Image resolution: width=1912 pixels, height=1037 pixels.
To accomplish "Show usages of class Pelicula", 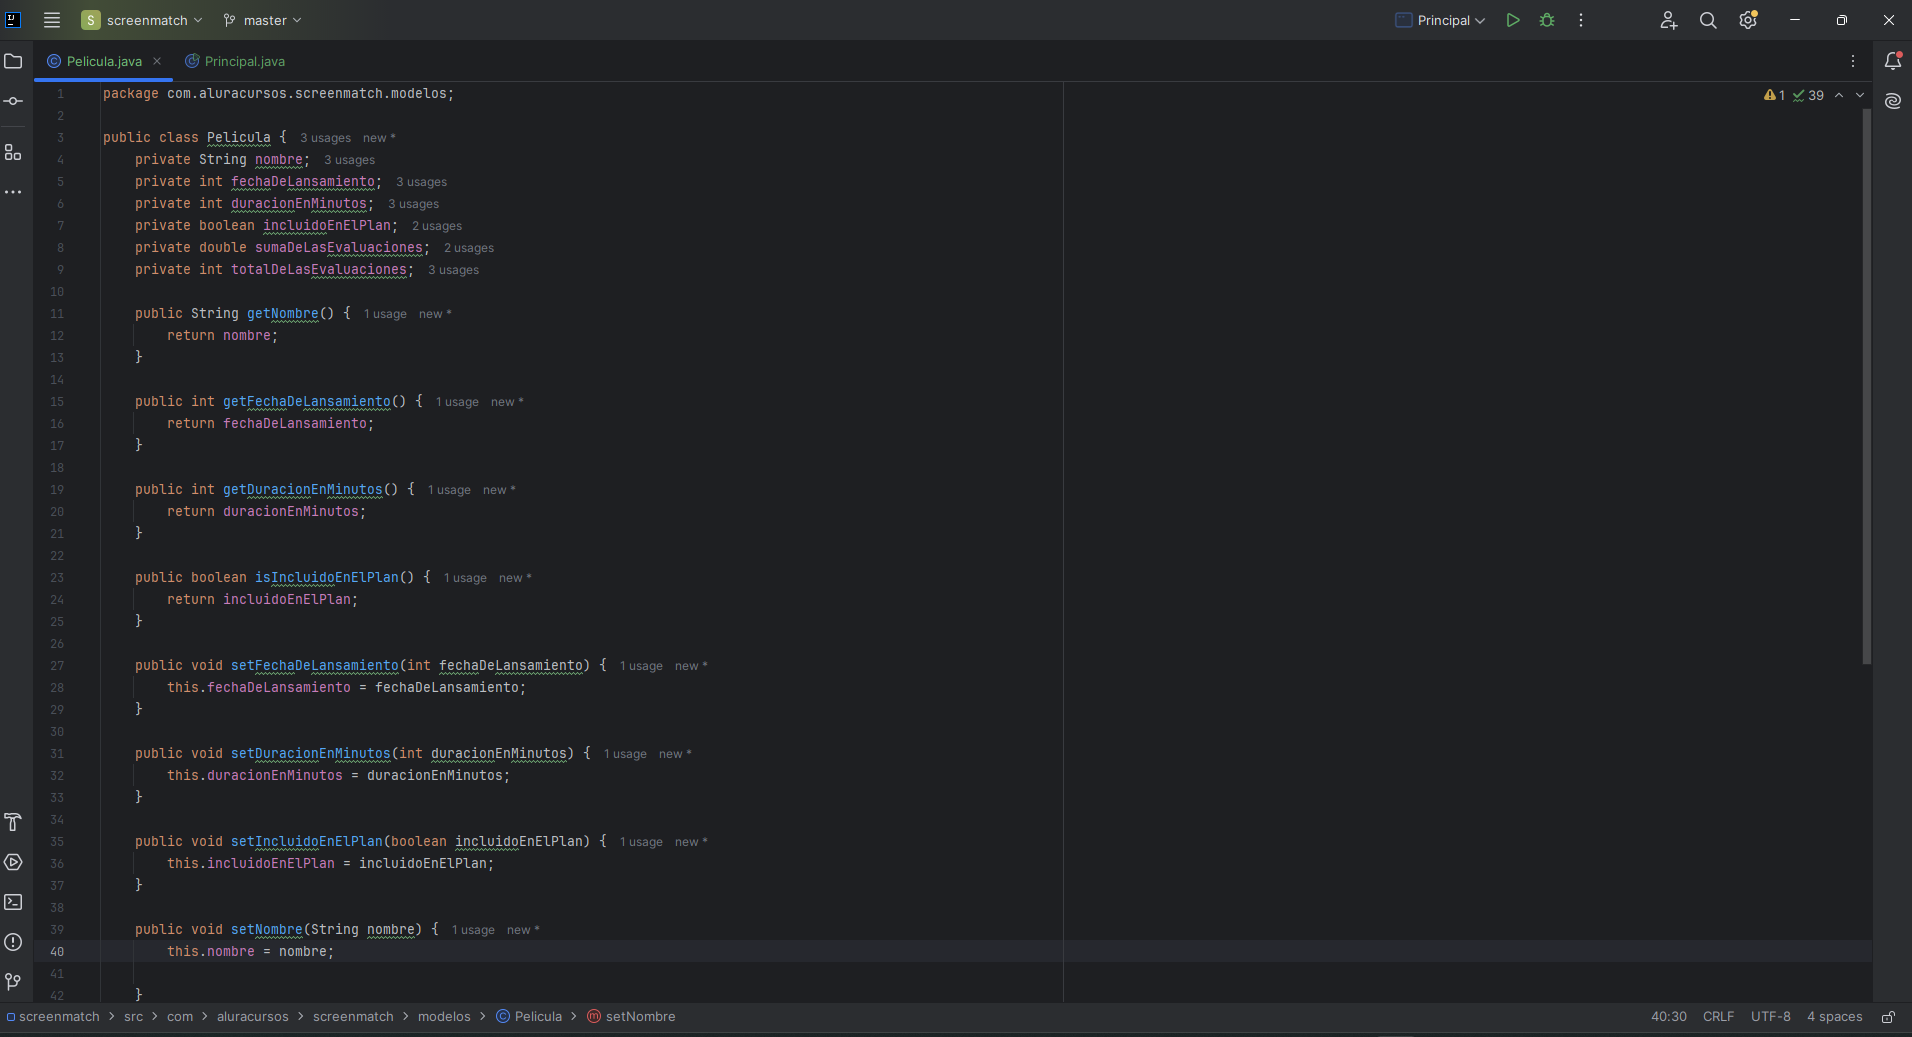I will pyautogui.click(x=325, y=138).
